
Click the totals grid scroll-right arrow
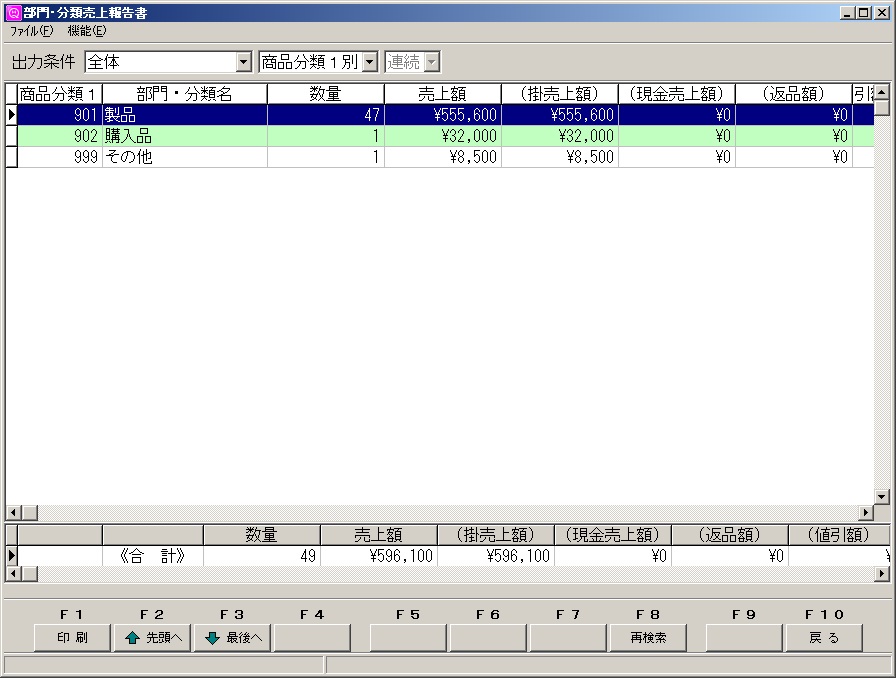[x=882, y=573]
